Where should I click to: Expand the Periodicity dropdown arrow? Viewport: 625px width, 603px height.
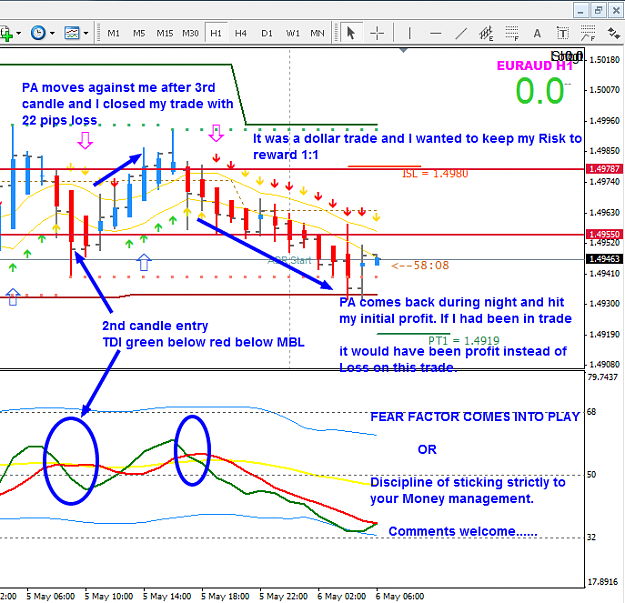(x=52, y=33)
